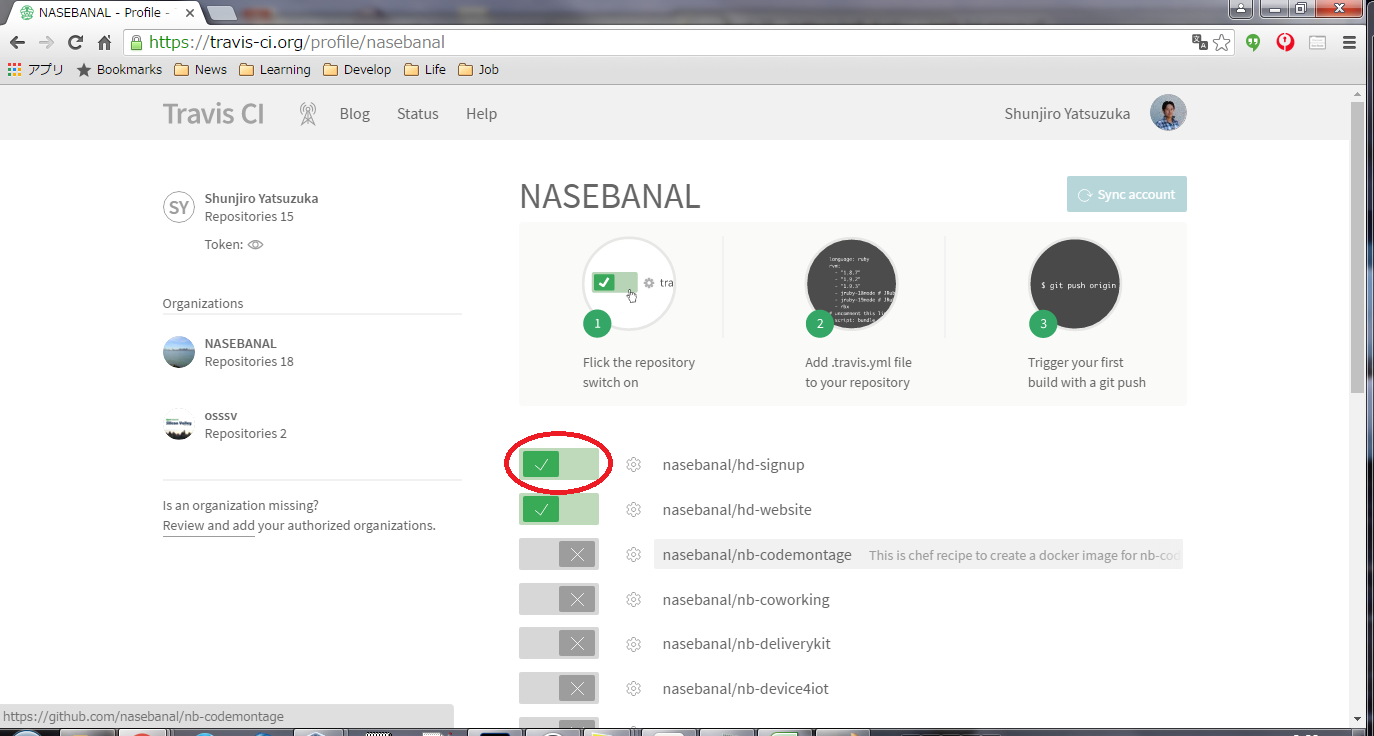Open the Chrome hamburger menu
Viewport: 1374px width, 736px height.
[1349, 42]
